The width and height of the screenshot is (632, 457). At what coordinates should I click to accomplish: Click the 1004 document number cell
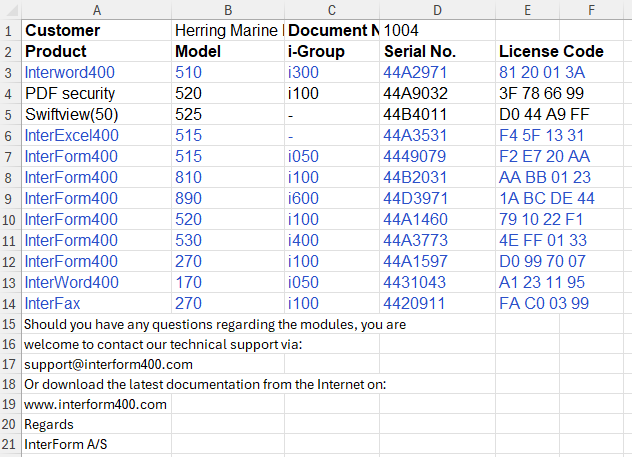point(437,30)
